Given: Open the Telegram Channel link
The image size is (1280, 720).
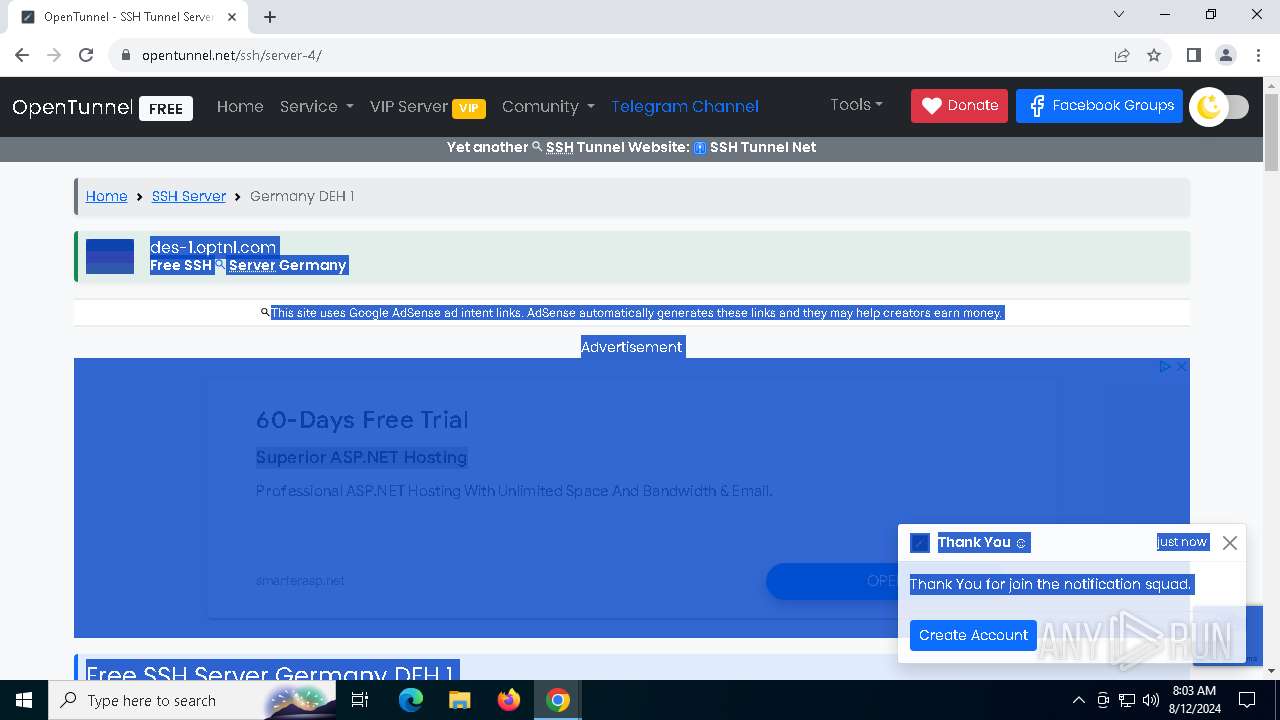Looking at the screenshot, I should pos(685,106).
